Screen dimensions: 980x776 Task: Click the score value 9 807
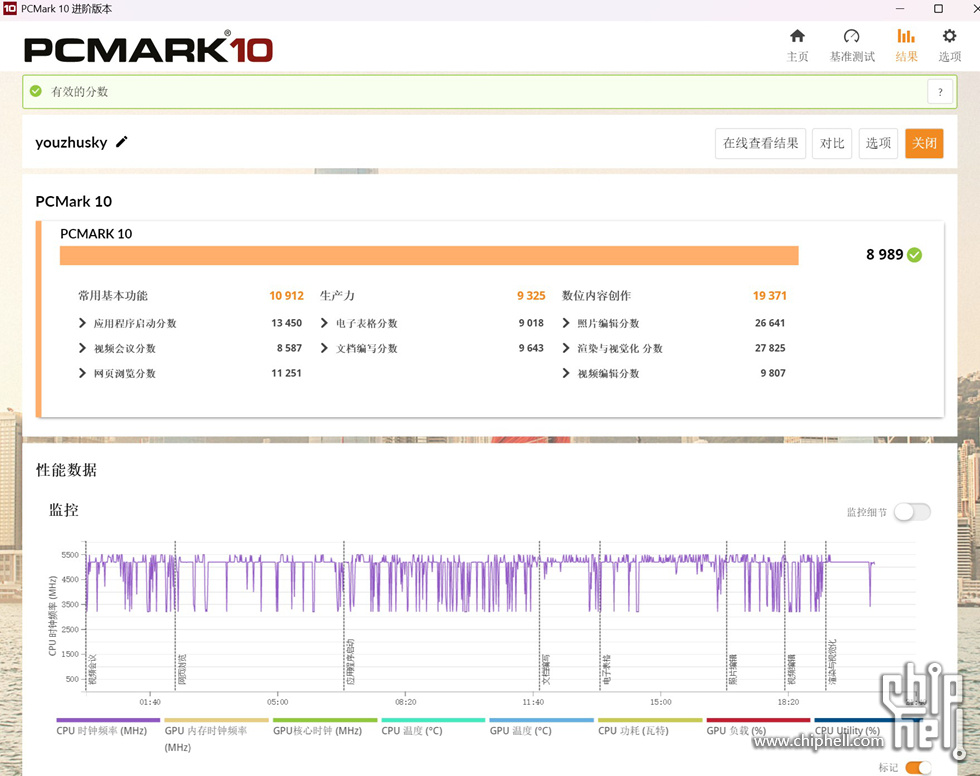tap(773, 373)
